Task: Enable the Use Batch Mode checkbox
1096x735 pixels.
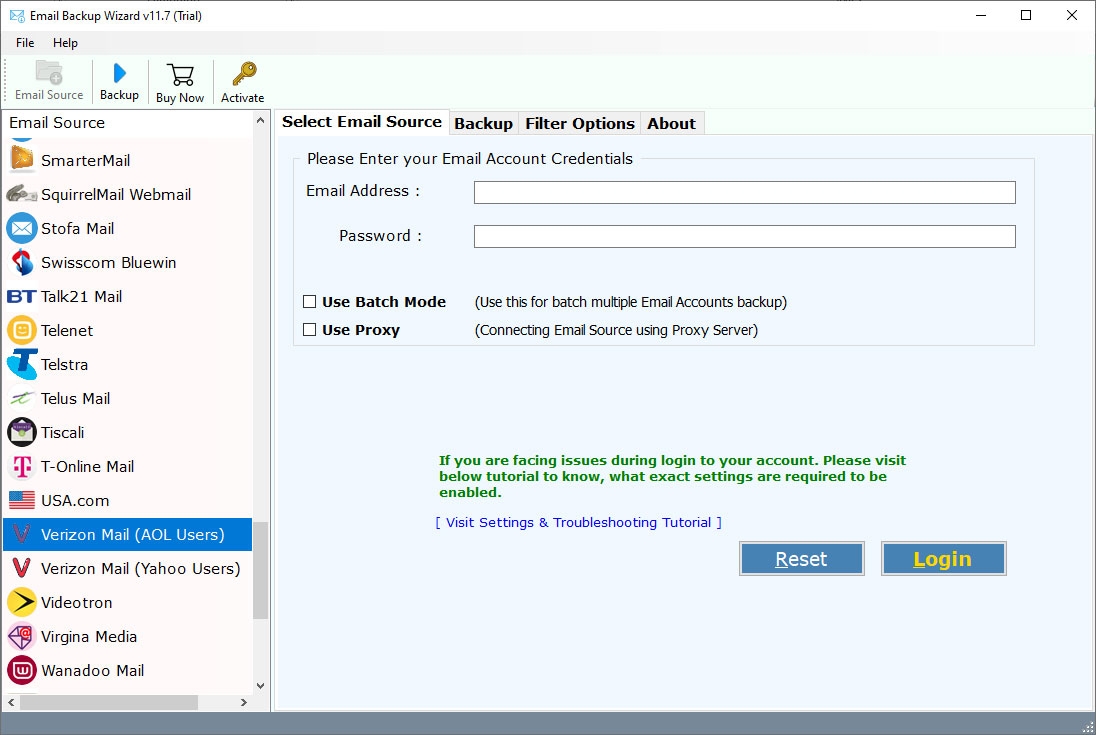Action: pos(310,302)
